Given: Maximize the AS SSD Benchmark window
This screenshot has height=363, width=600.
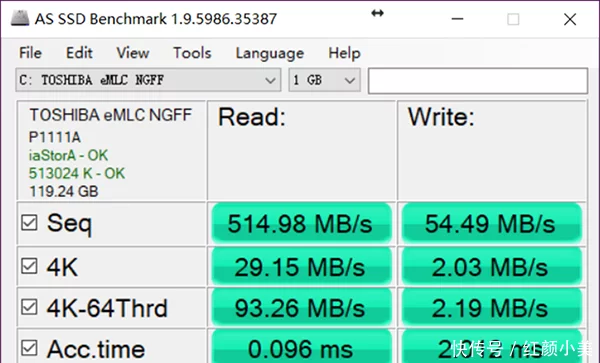Looking at the screenshot, I should click(513, 19).
